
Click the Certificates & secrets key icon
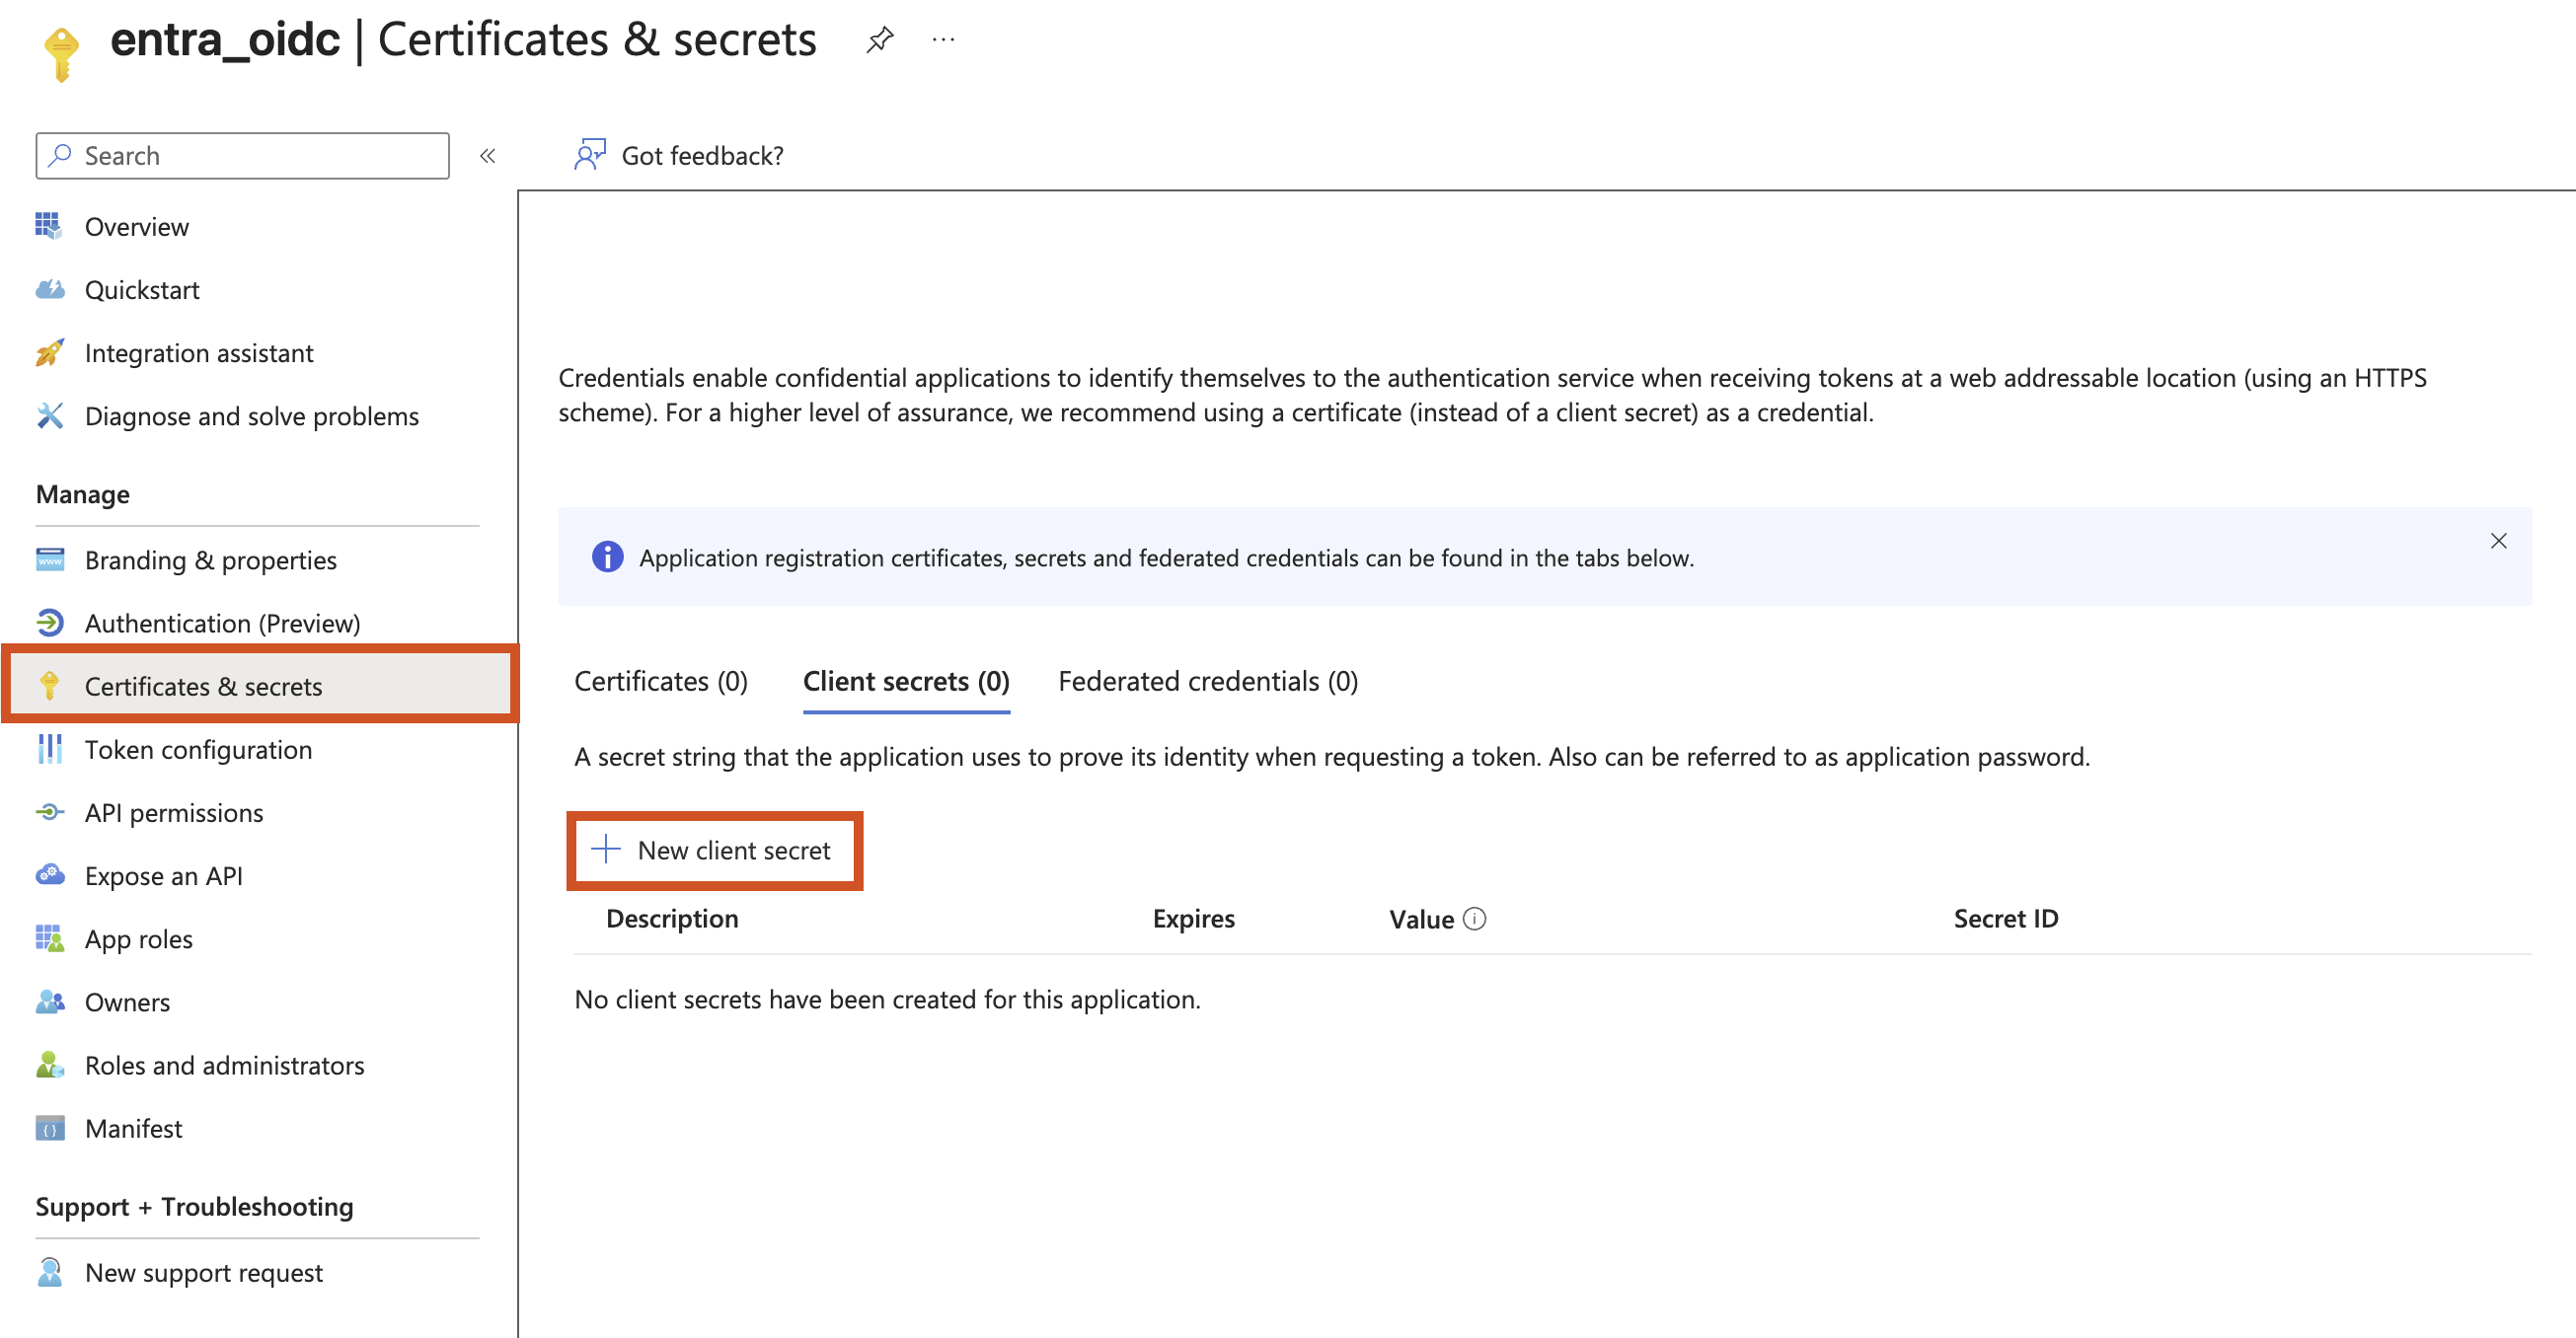tap(49, 686)
